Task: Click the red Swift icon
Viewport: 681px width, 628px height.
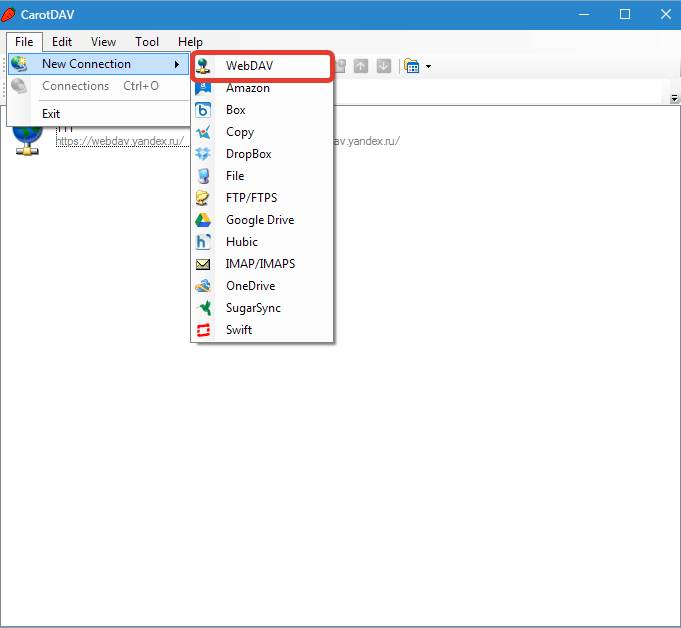Action: point(203,330)
